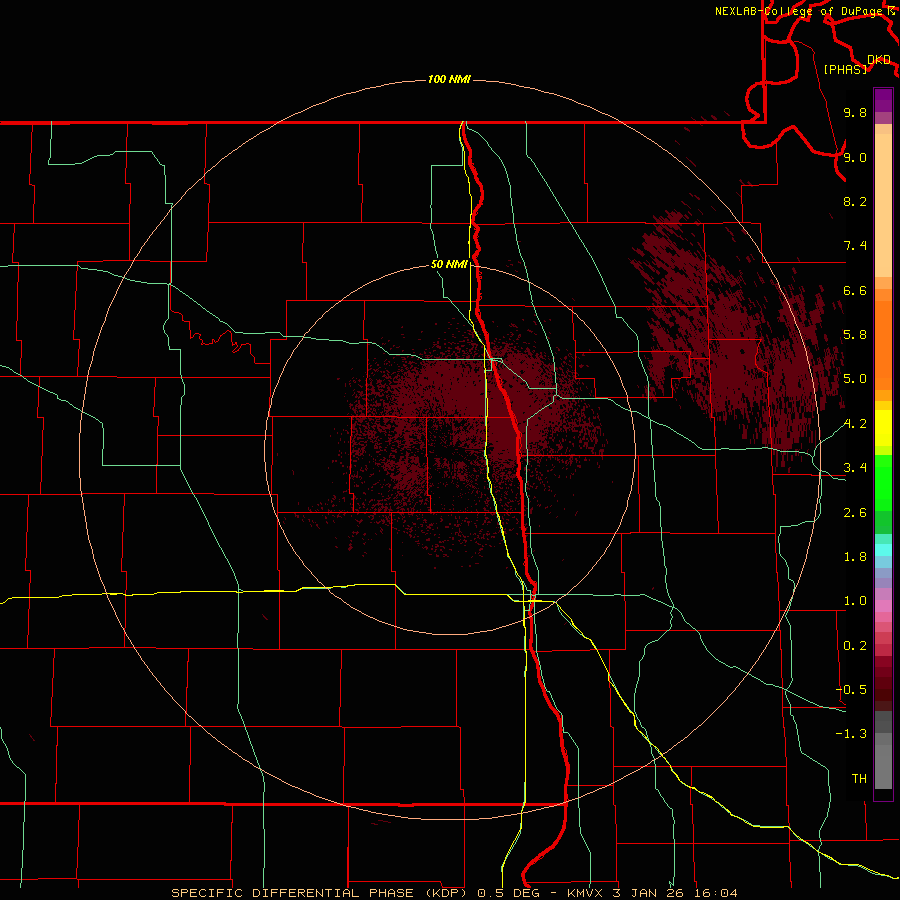The image size is (900, 900).
Task: Click the yellow band of the color scale
Action: 883,428
